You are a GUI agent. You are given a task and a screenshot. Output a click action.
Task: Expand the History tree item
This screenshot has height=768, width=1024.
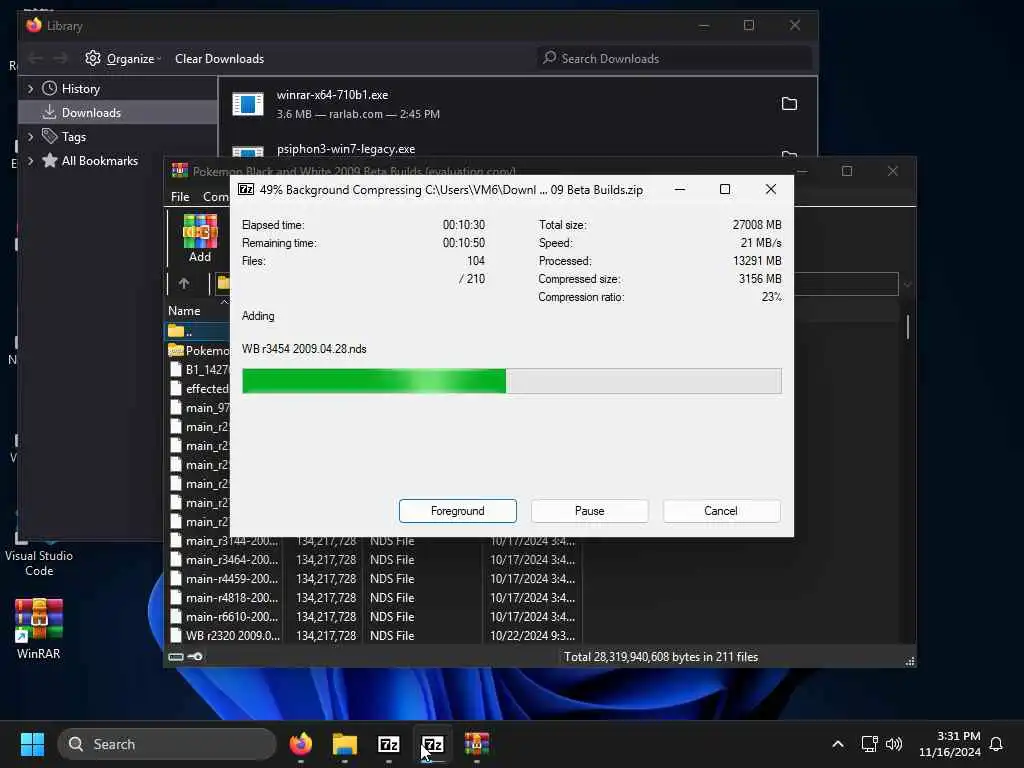(x=30, y=88)
